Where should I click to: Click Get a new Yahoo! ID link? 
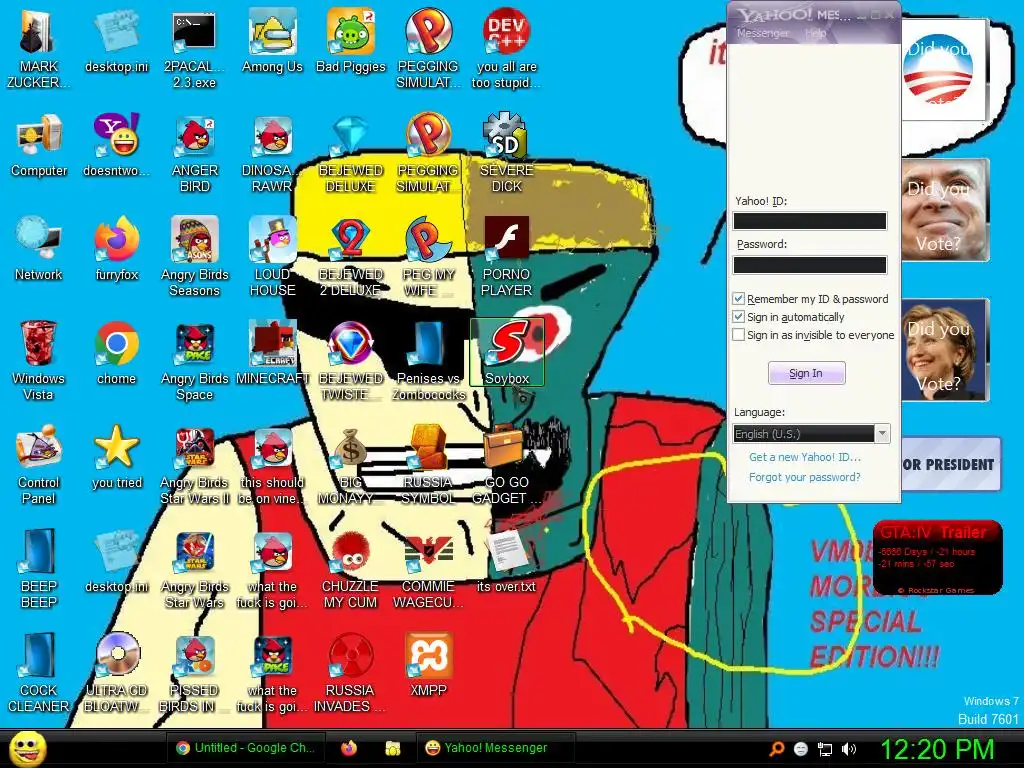point(805,457)
